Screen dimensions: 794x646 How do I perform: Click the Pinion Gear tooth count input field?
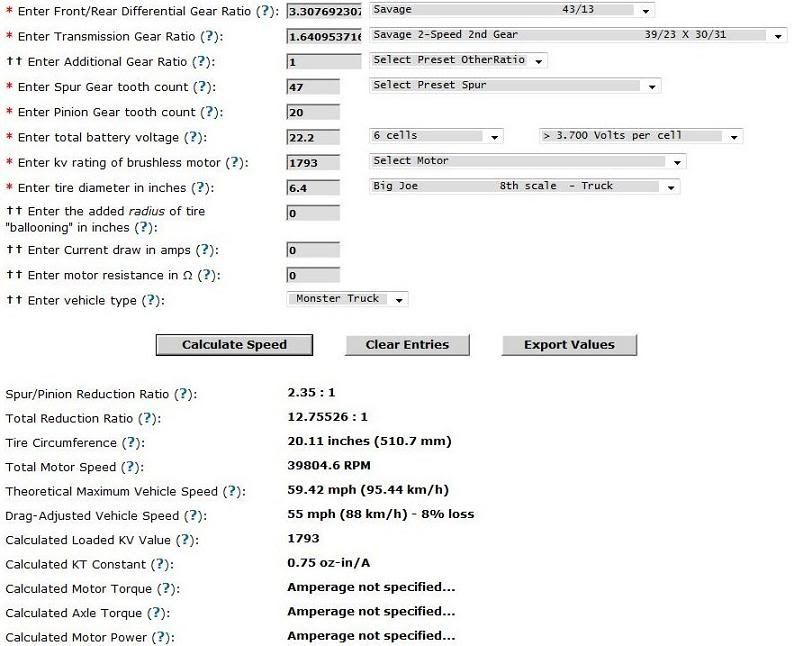click(x=313, y=113)
